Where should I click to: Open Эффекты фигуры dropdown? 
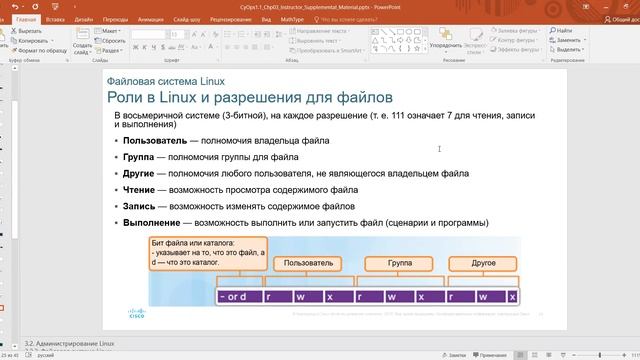click(515, 49)
